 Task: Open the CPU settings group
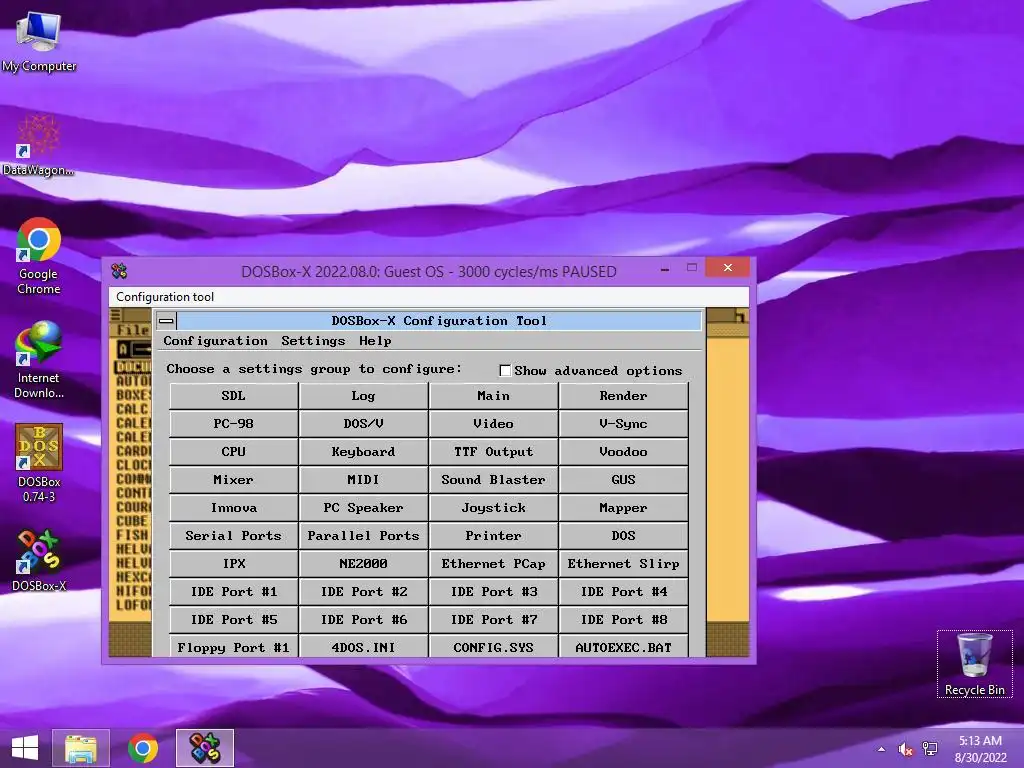[233, 452]
